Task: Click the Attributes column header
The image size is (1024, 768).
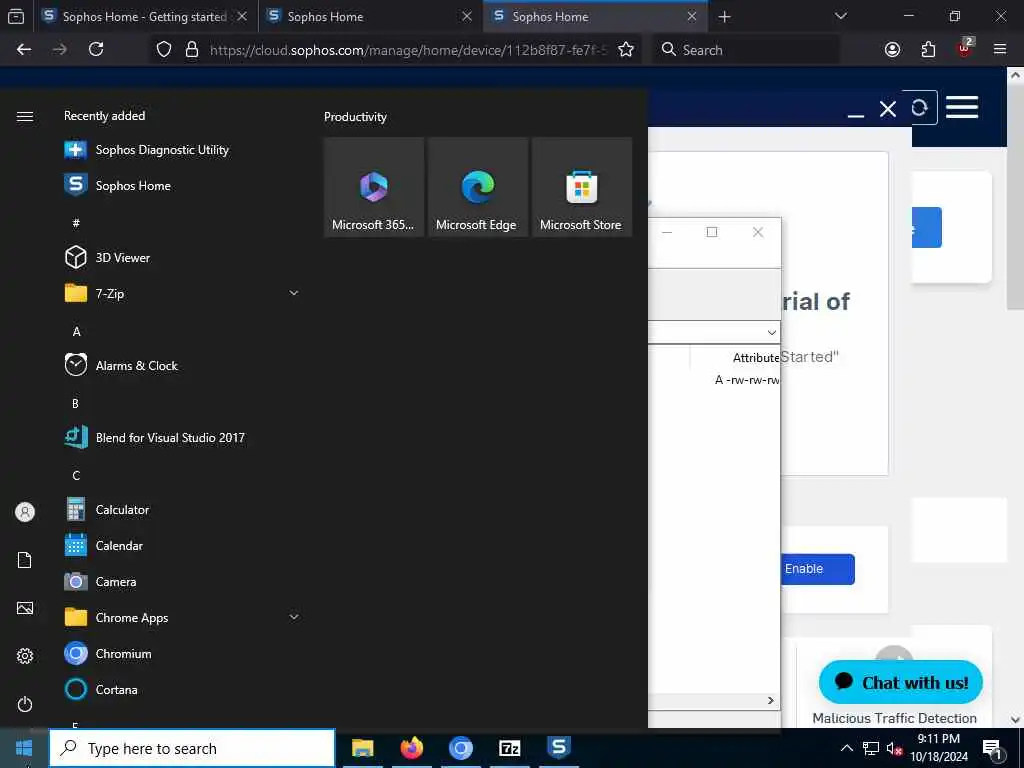Action: pyautogui.click(x=755, y=358)
